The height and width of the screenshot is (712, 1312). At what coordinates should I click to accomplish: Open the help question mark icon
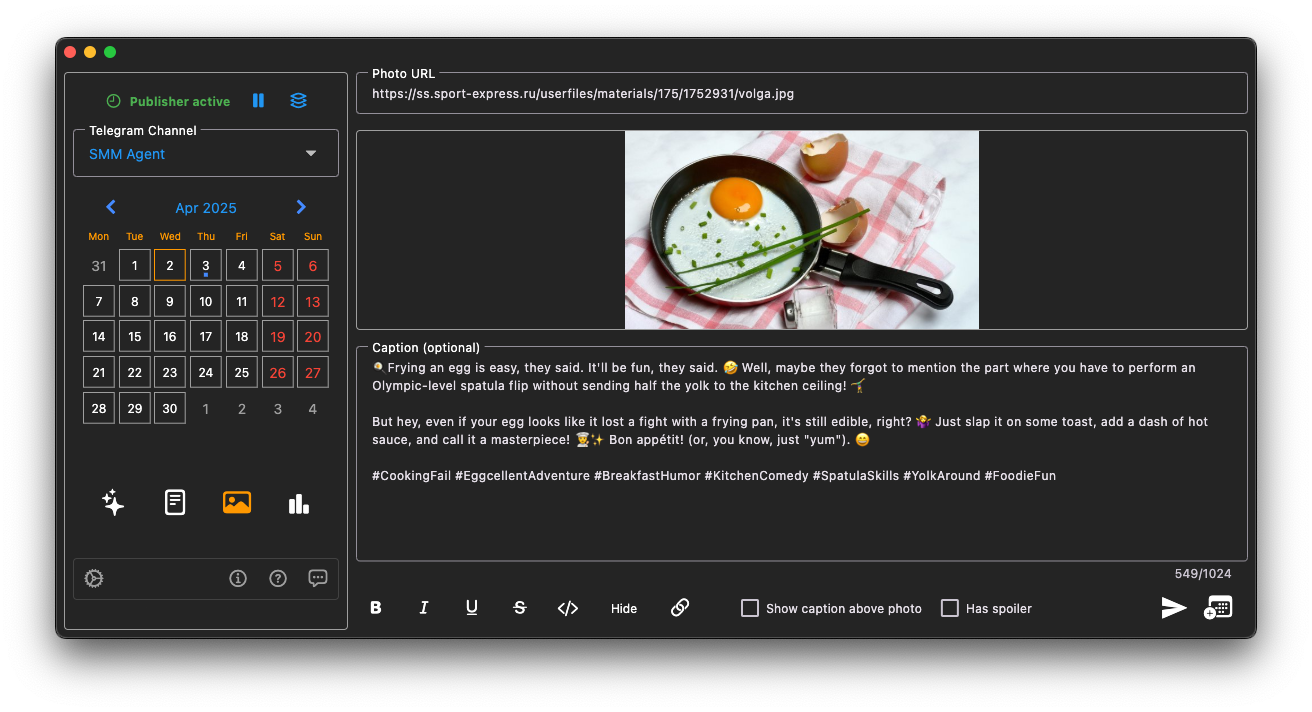click(278, 578)
